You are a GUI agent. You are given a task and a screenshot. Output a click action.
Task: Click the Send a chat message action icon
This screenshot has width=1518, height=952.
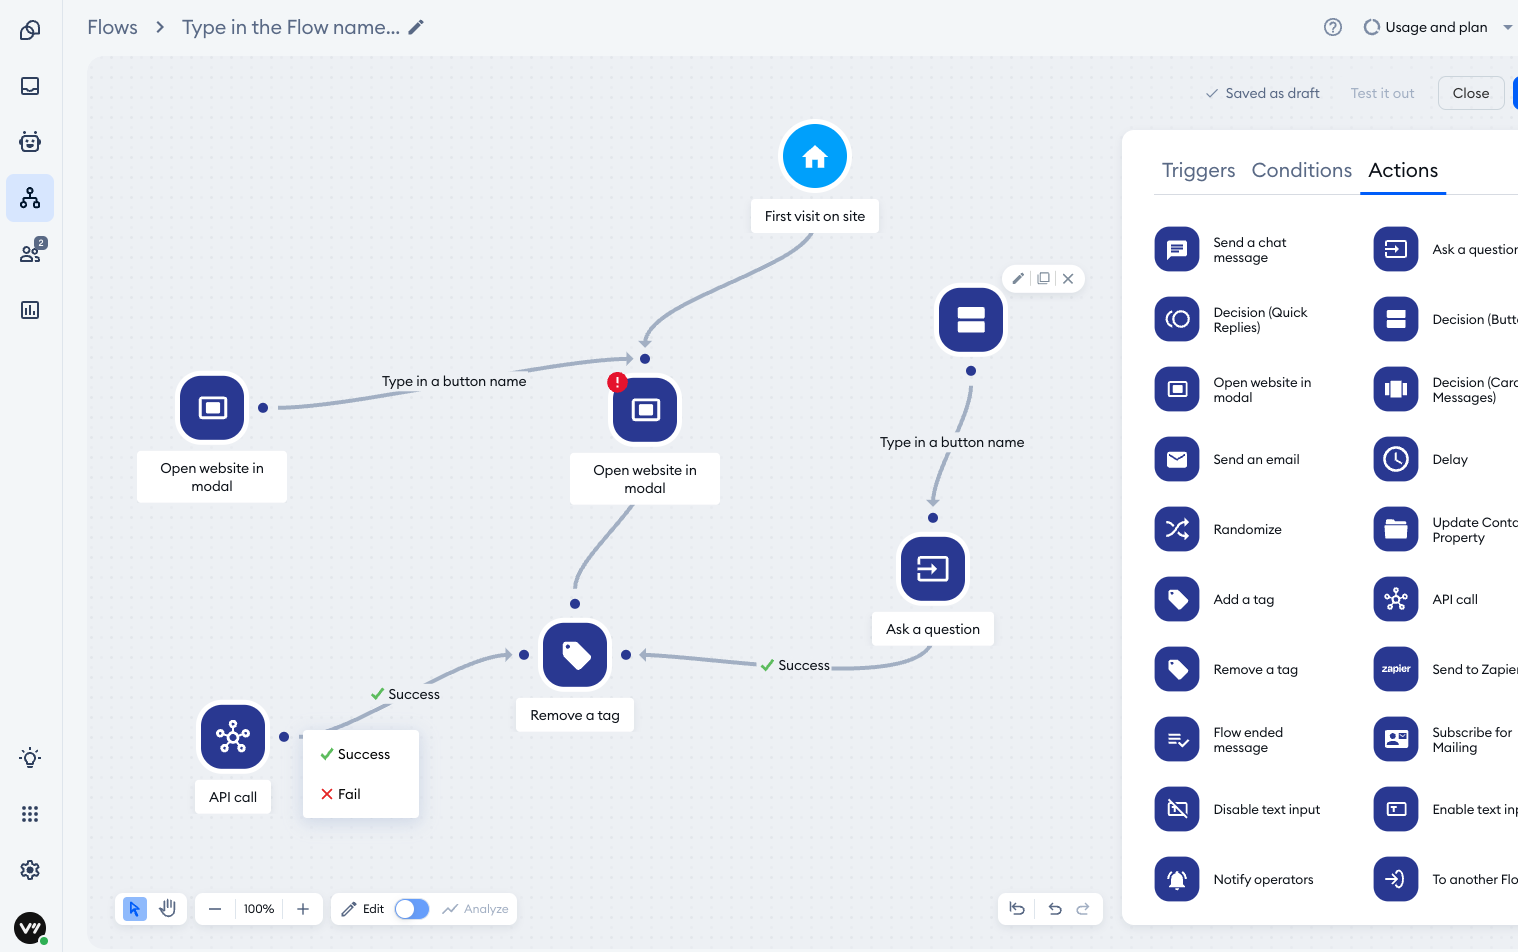pos(1177,250)
